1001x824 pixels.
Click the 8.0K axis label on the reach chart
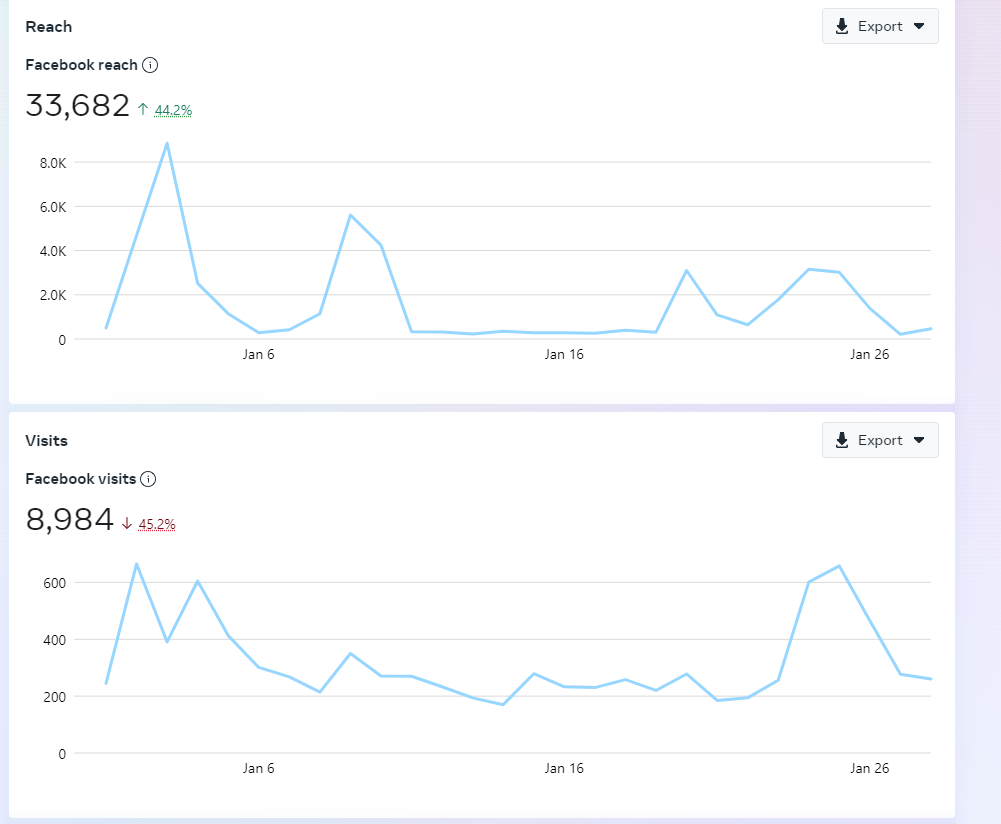(x=52, y=162)
